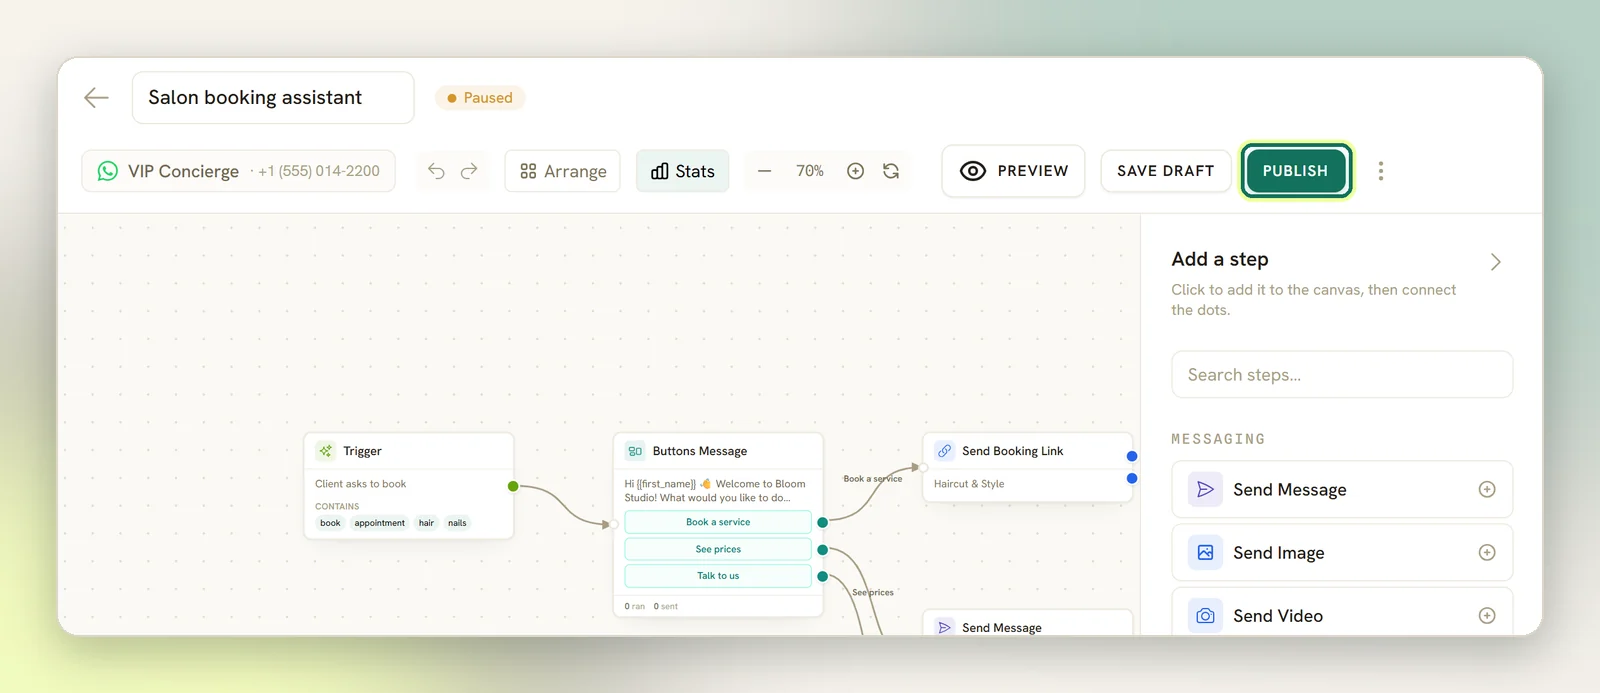Click the 'appointment' keyword tag
The width and height of the screenshot is (1600, 693).
point(379,523)
